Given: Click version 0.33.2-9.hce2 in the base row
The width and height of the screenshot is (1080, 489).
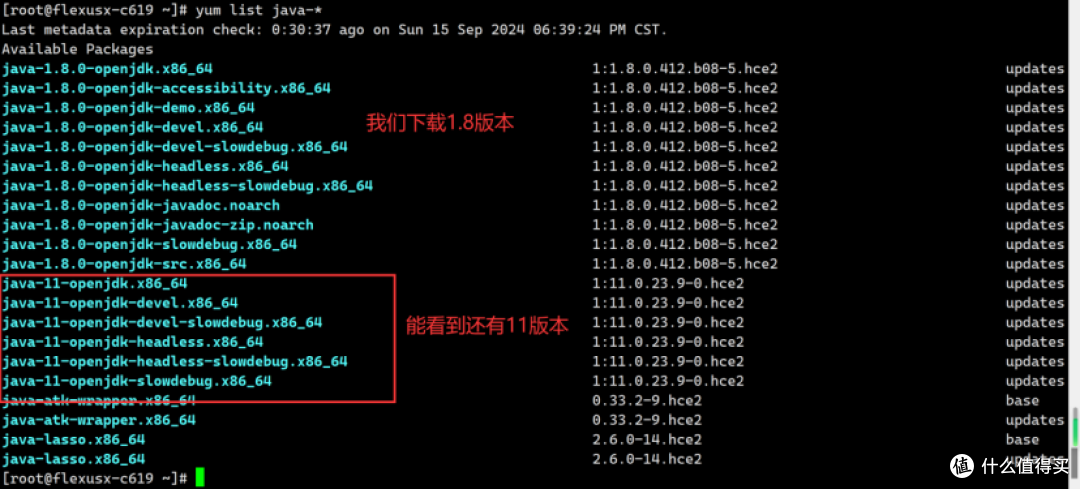Looking at the screenshot, I should [647, 401].
